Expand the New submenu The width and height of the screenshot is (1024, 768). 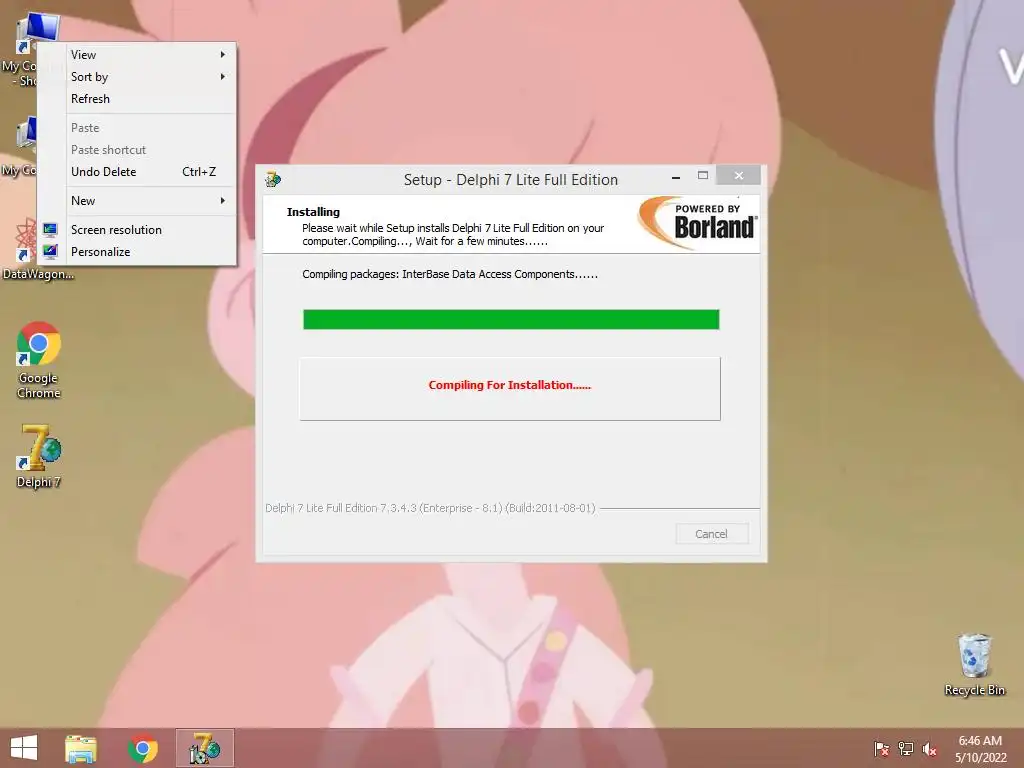pyautogui.click(x=136, y=201)
